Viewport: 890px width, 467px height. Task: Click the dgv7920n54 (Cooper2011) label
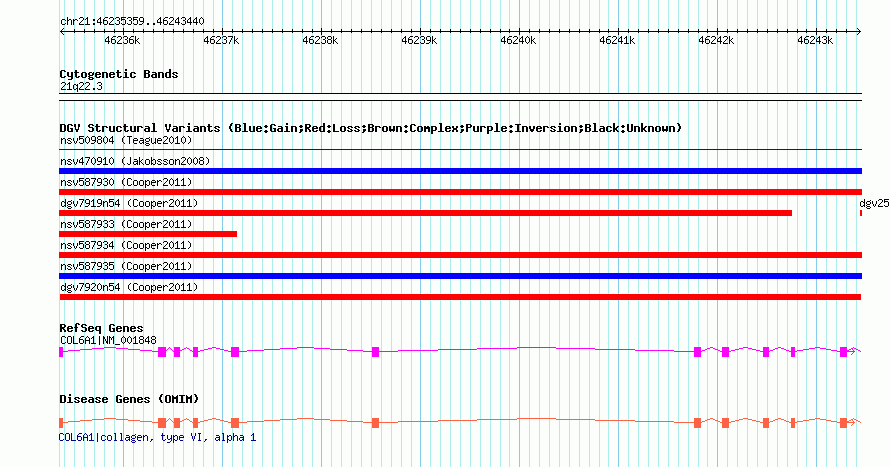point(129,287)
